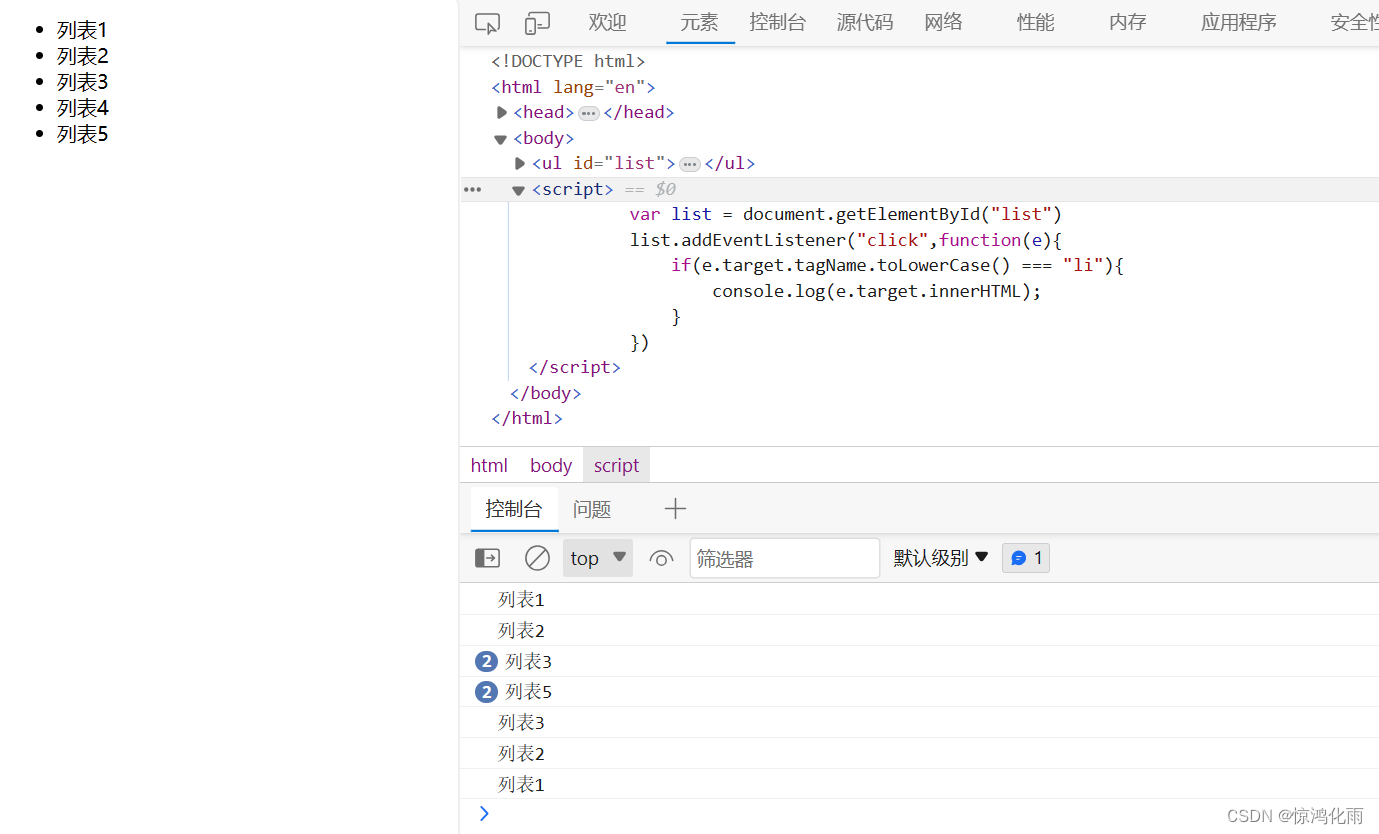Click the addEventListener code line
The width and height of the screenshot is (1379, 834).
[845, 240]
